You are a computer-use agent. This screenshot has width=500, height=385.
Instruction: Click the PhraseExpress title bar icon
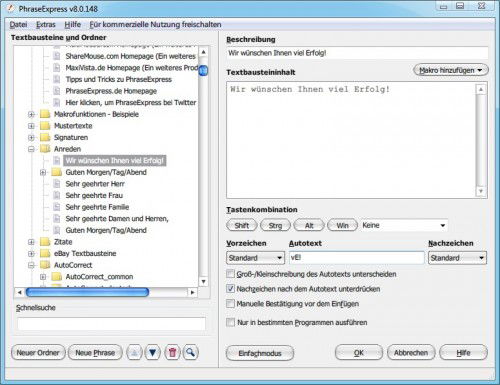click(11, 9)
